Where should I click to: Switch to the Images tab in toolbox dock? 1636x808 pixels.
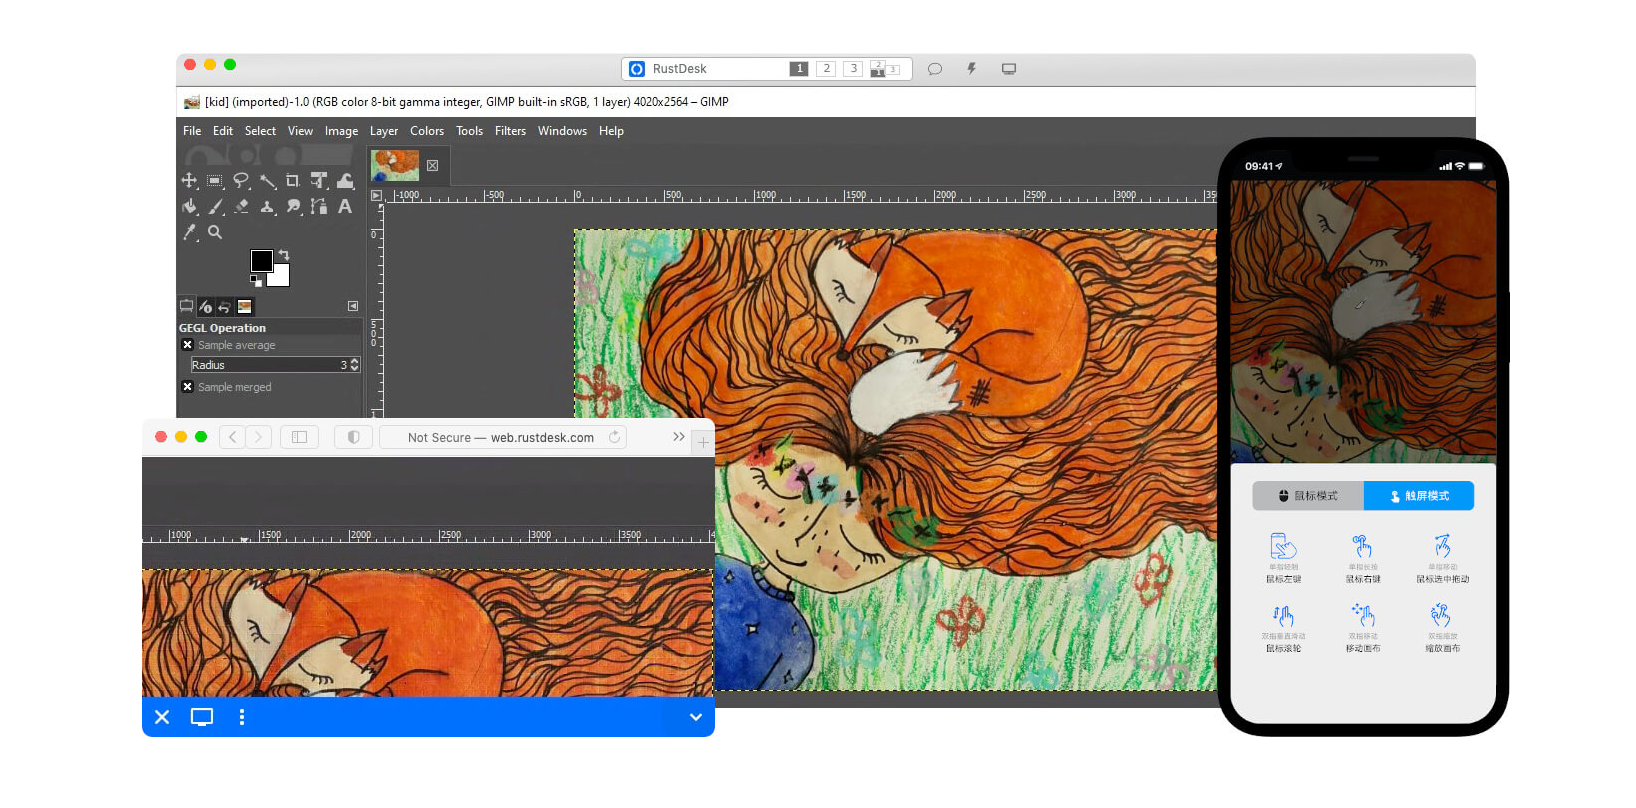click(x=244, y=306)
